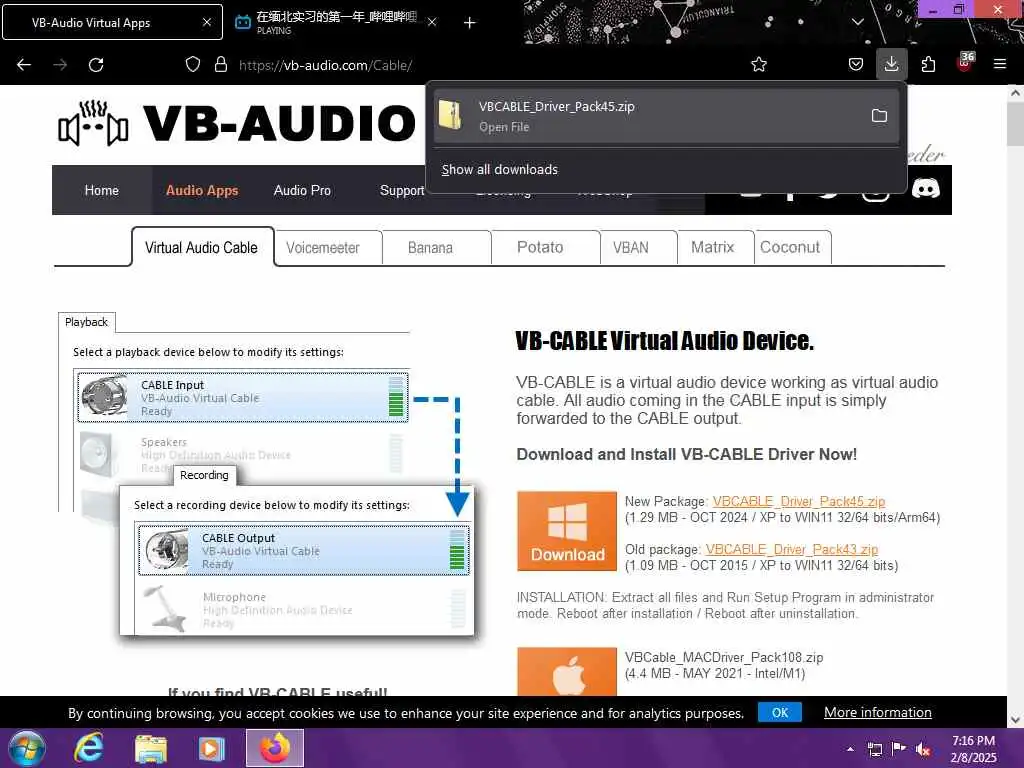Click the padlock site info icon
Screen dimensions: 1024x768
coord(221,65)
